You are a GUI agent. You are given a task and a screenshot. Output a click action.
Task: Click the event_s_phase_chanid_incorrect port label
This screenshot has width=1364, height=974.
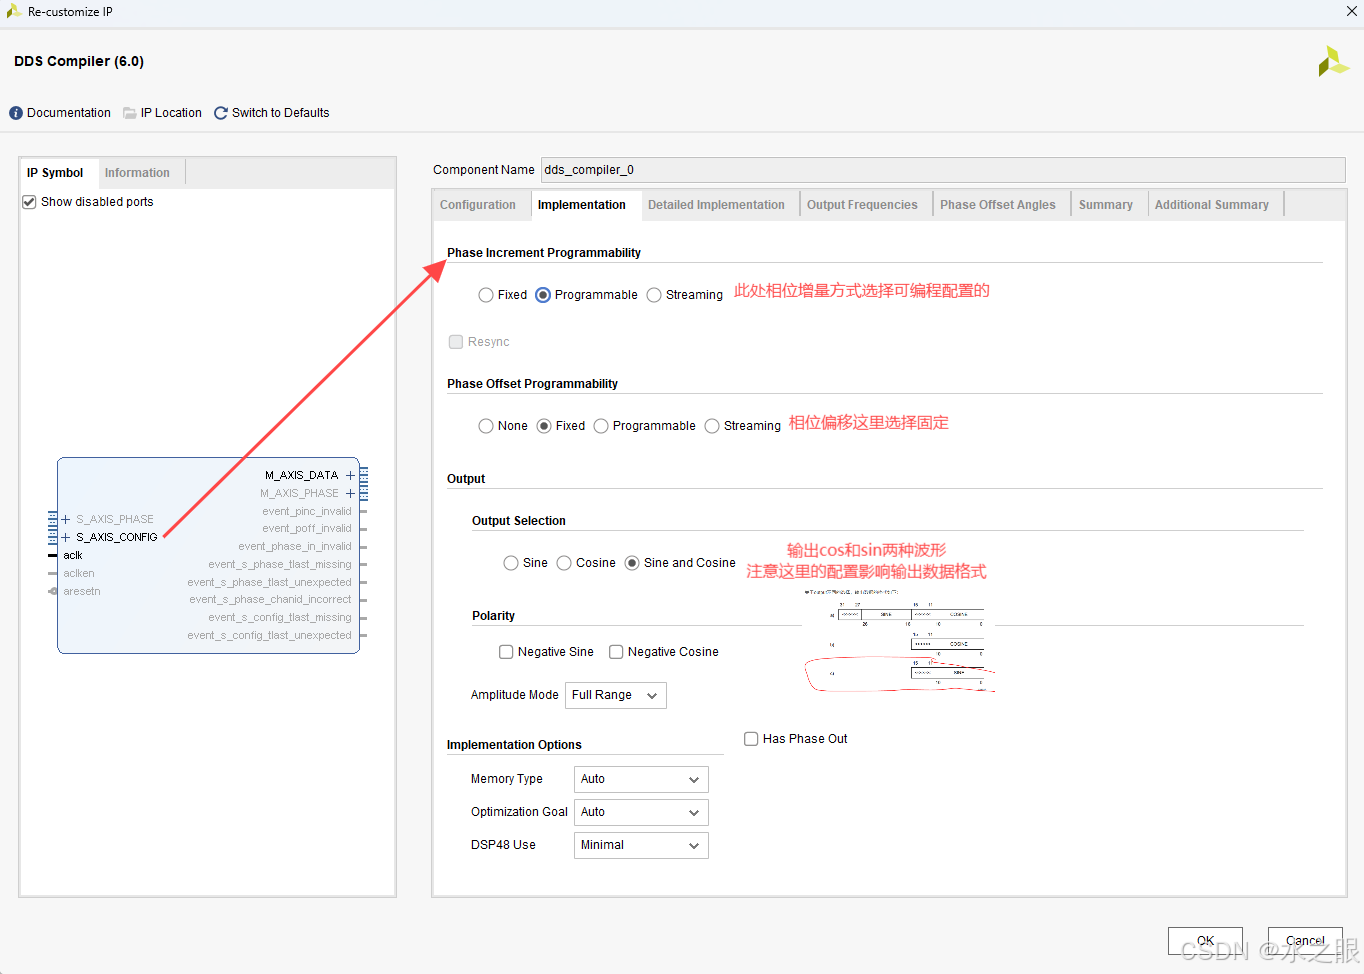click(270, 599)
